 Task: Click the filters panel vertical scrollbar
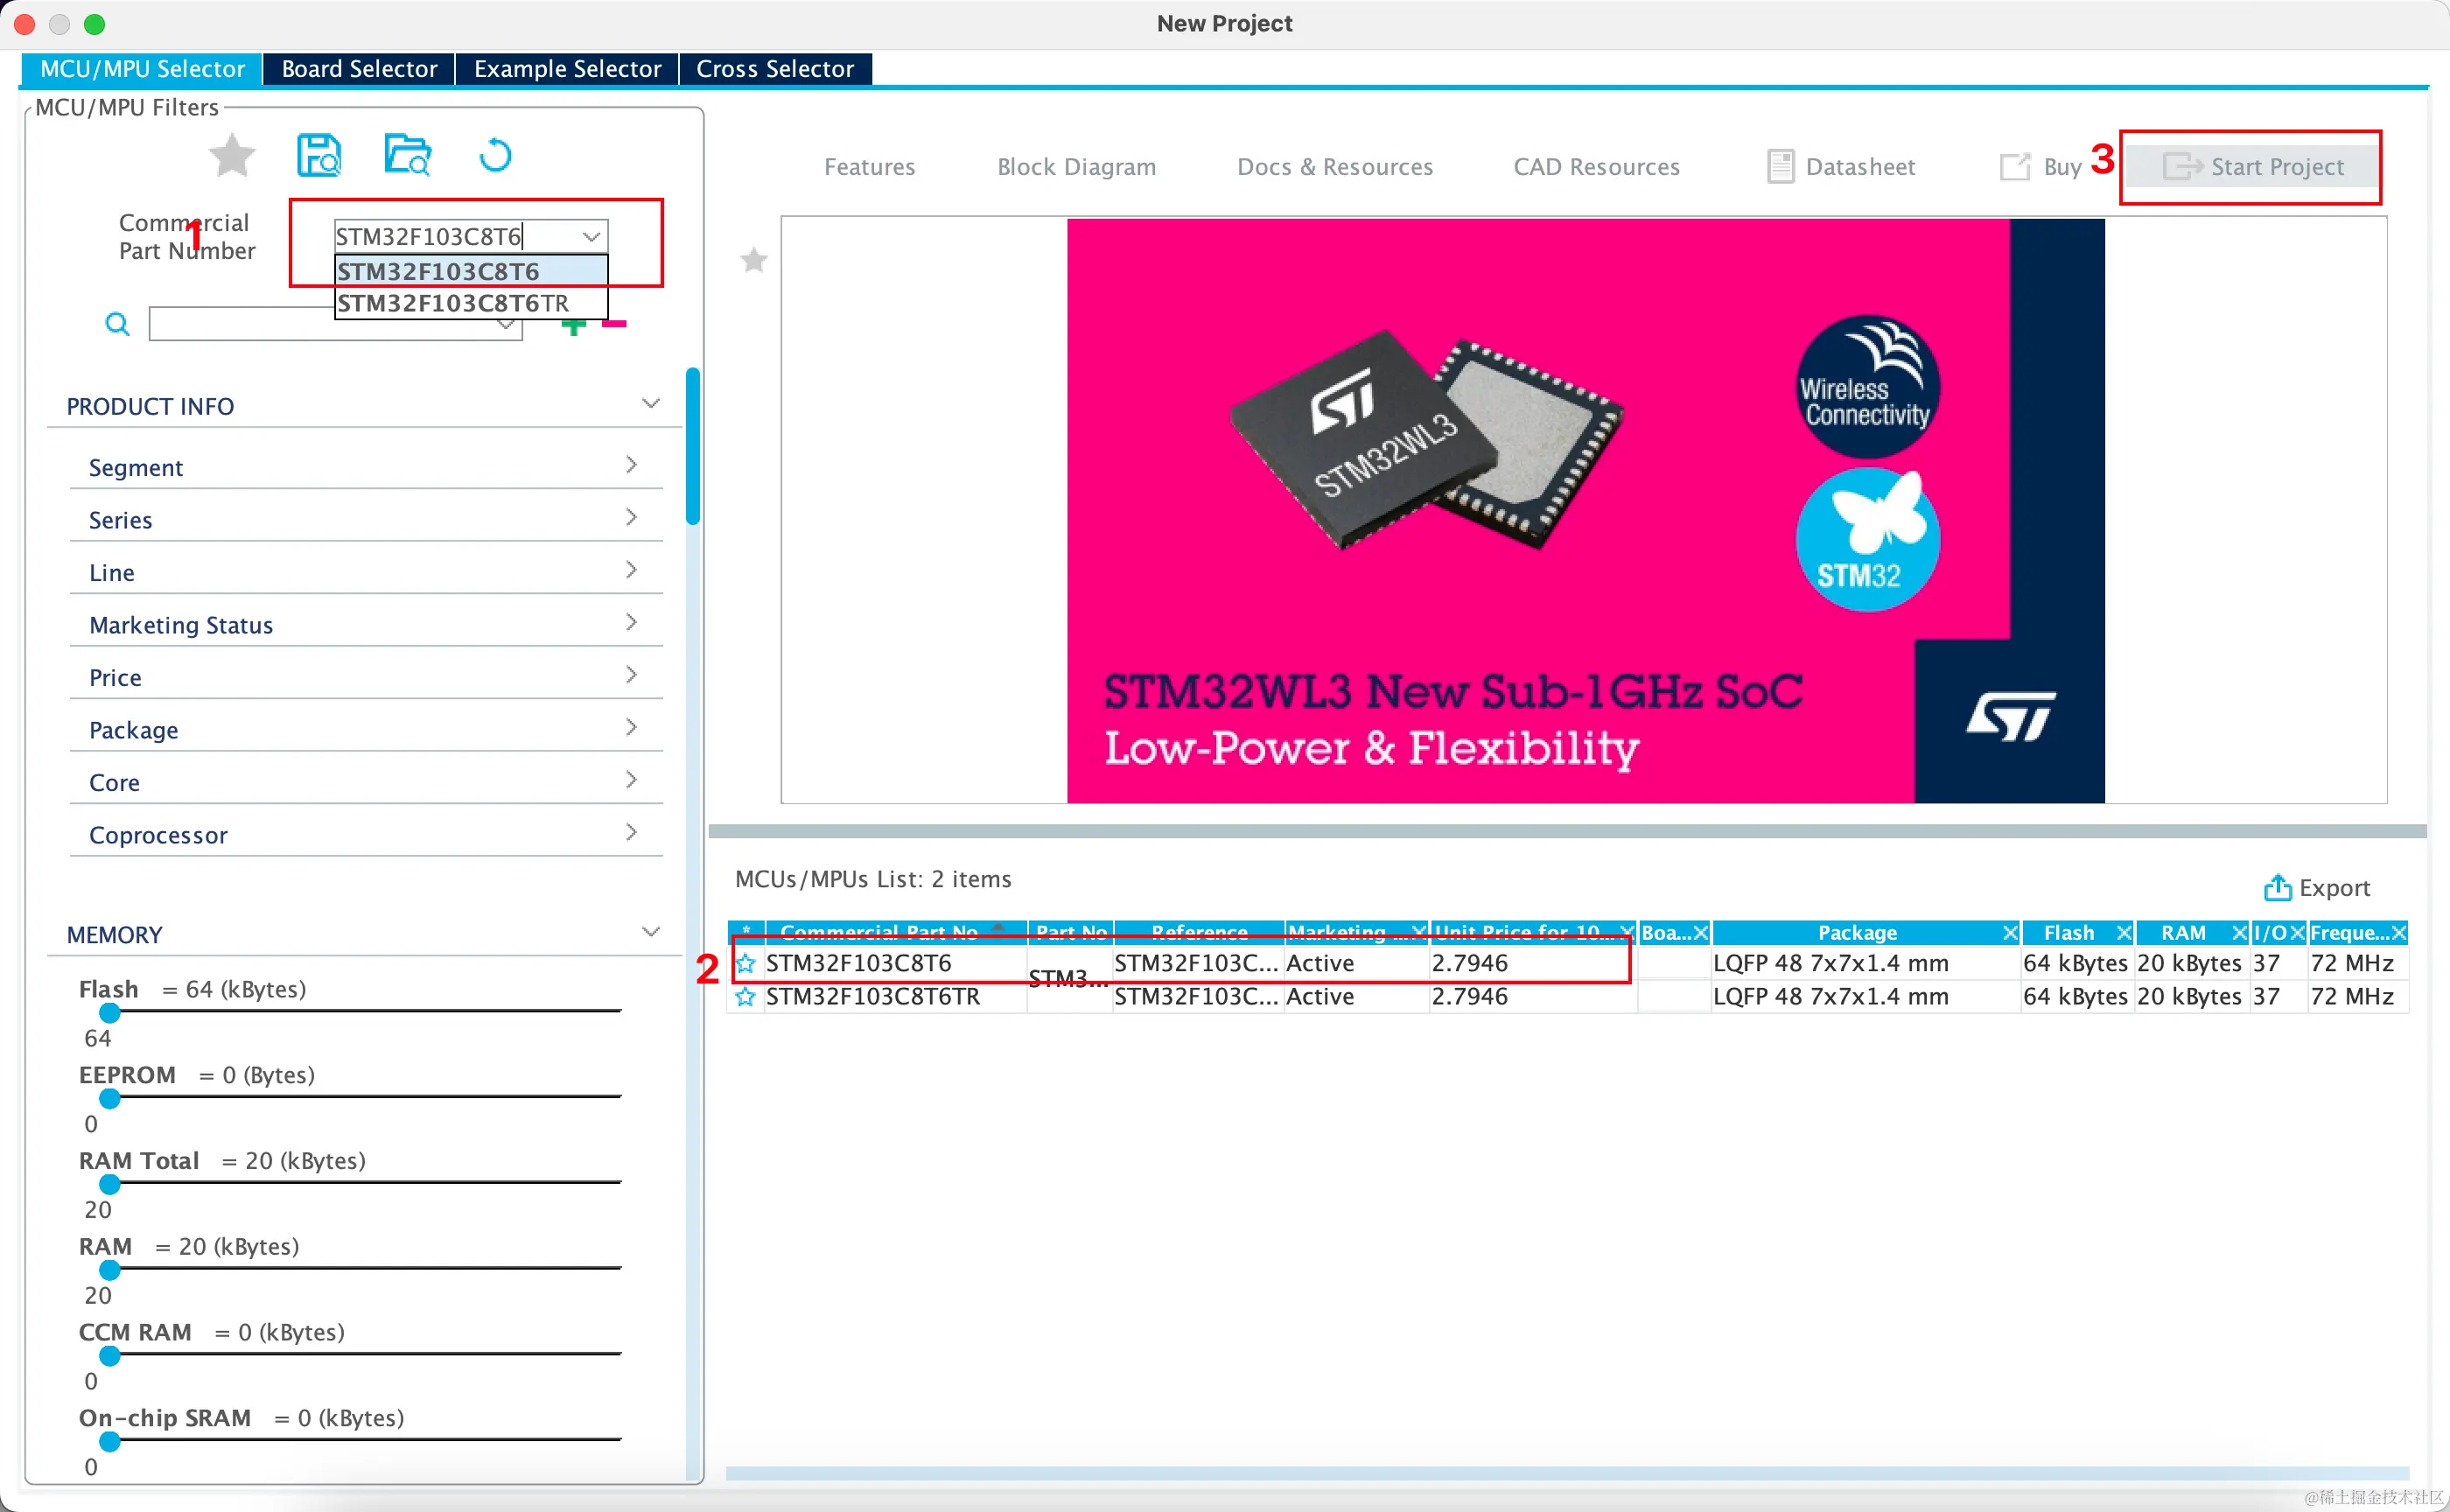click(x=693, y=446)
